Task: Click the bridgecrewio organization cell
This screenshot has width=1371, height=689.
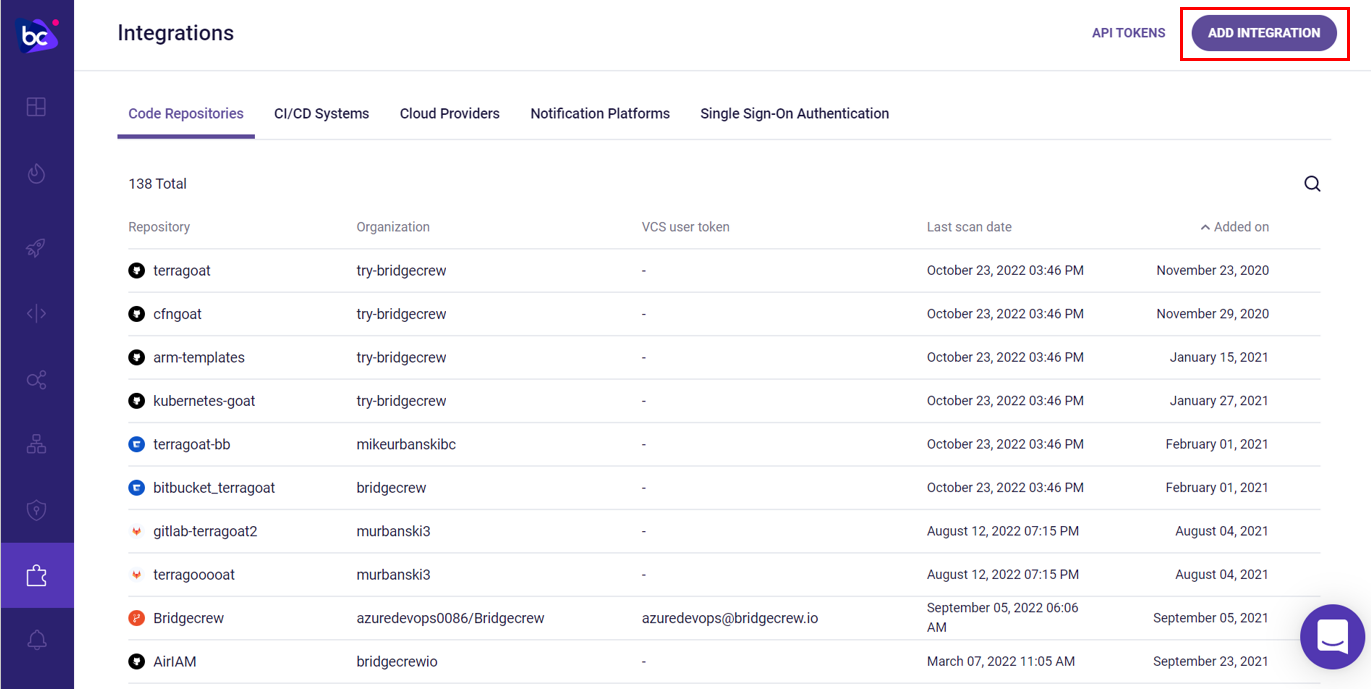Action: click(x=397, y=661)
